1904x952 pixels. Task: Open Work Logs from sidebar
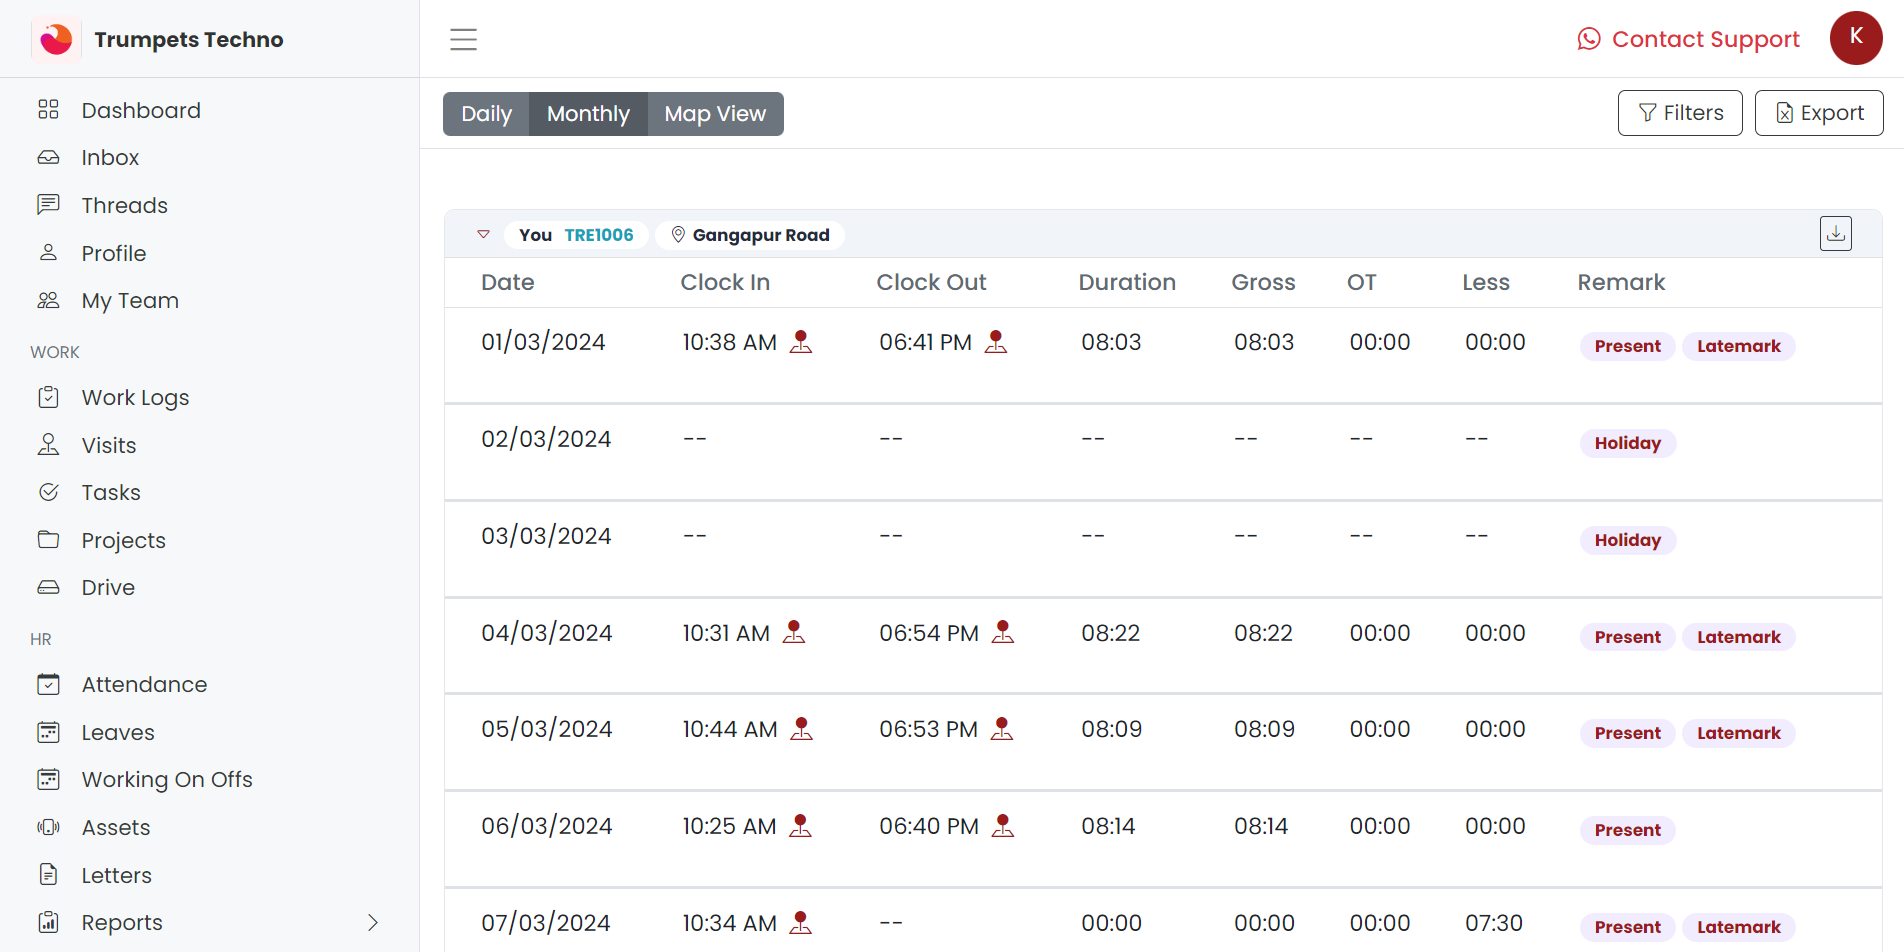pos(135,398)
